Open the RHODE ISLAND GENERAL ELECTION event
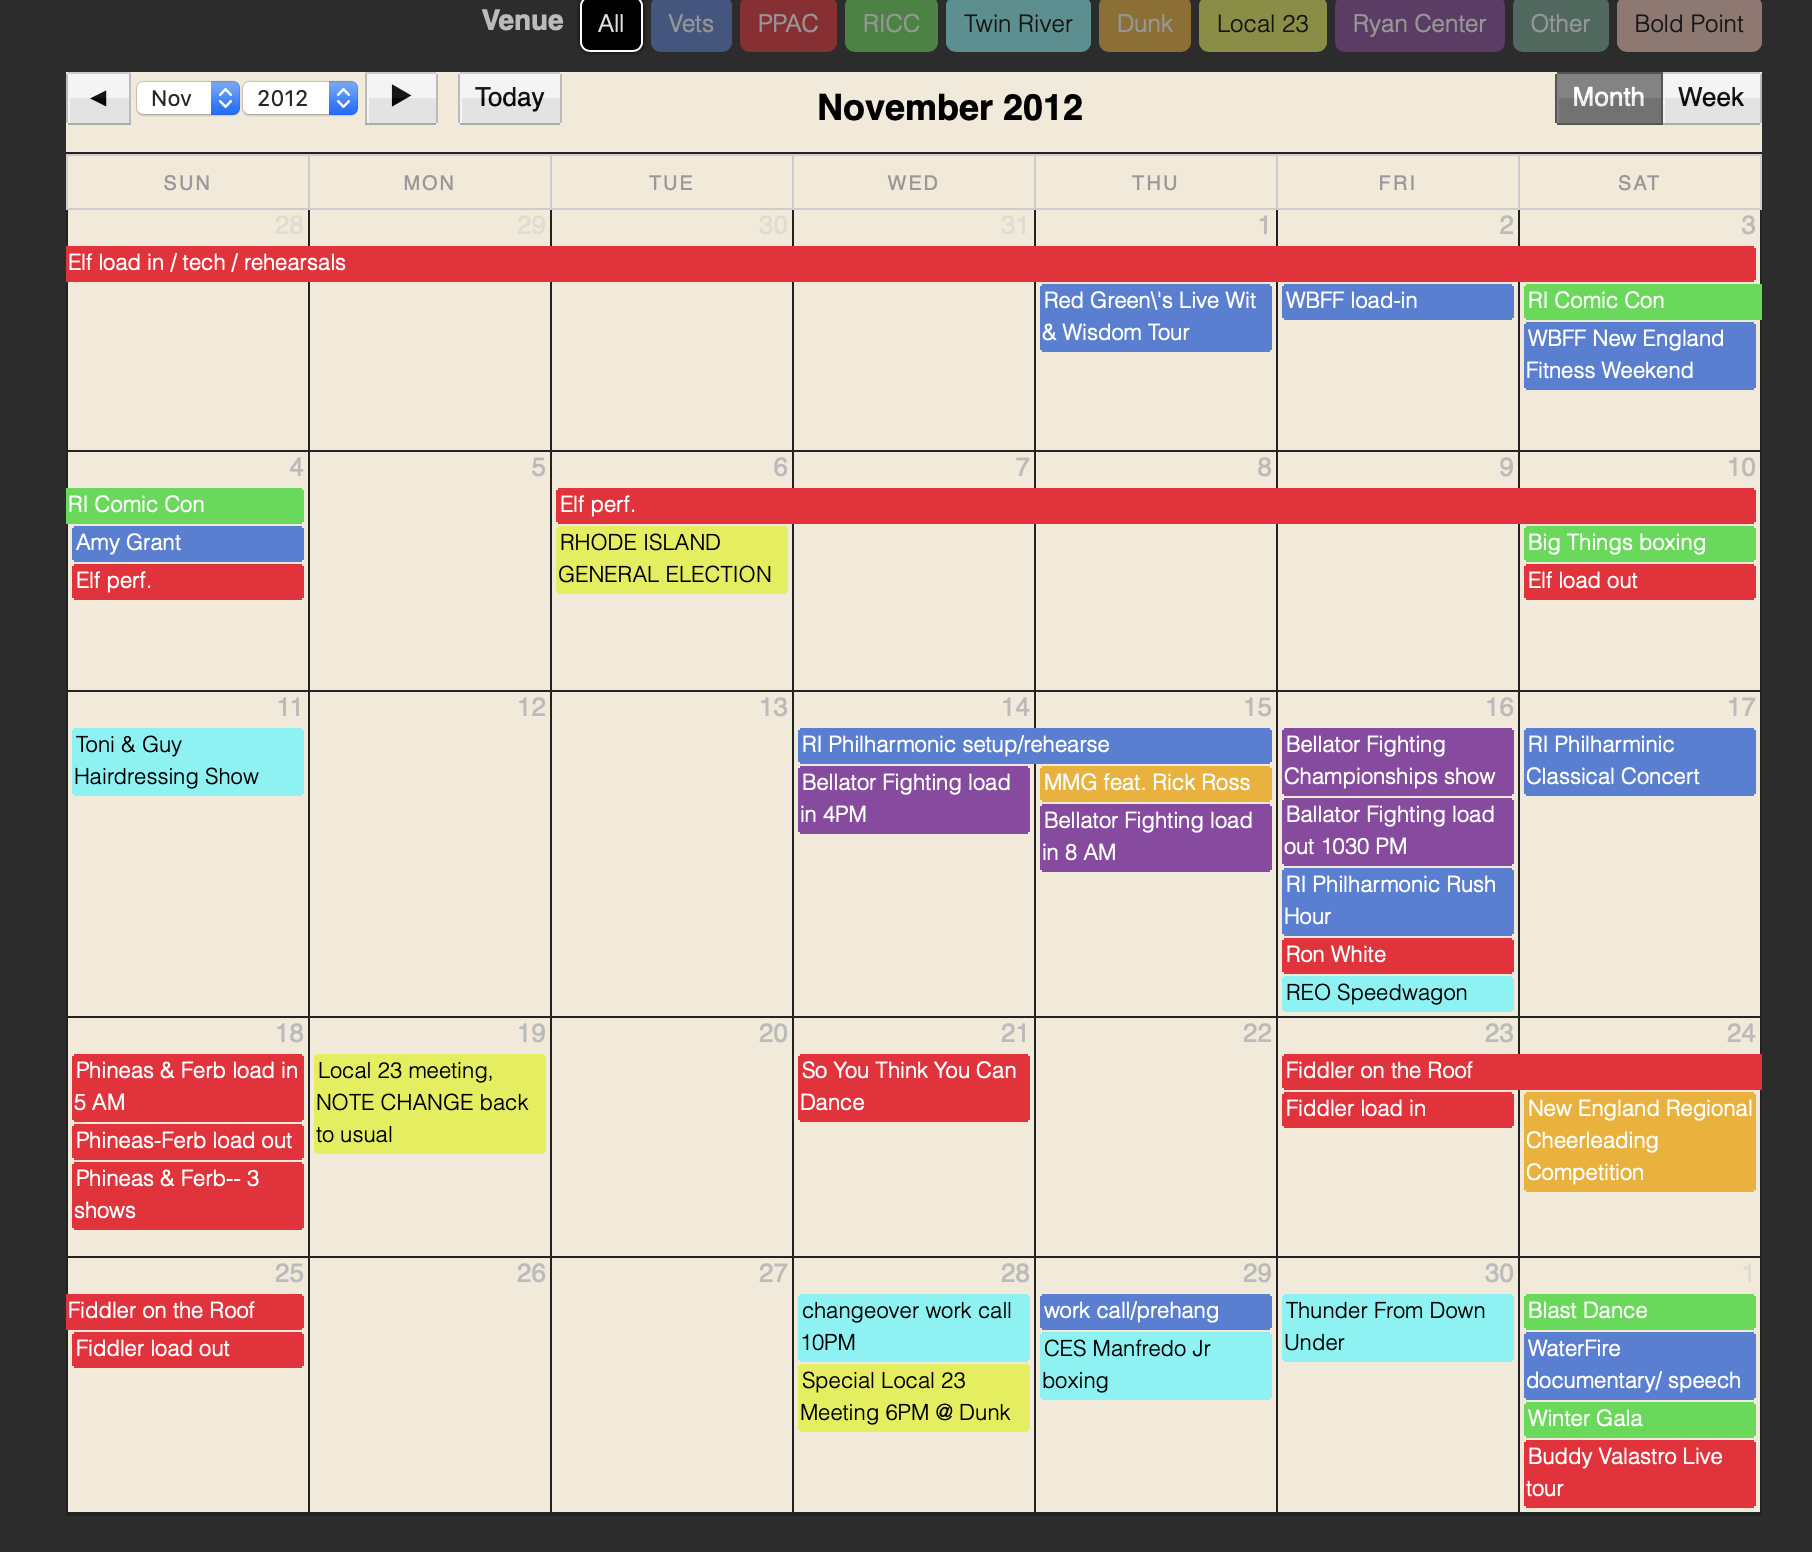 coord(671,559)
